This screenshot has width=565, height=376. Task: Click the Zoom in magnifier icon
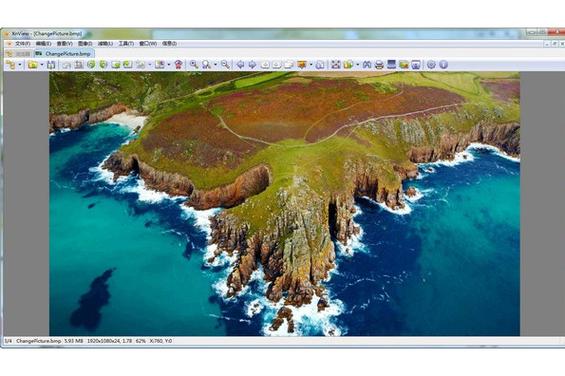pyautogui.click(x=194, y=65)
